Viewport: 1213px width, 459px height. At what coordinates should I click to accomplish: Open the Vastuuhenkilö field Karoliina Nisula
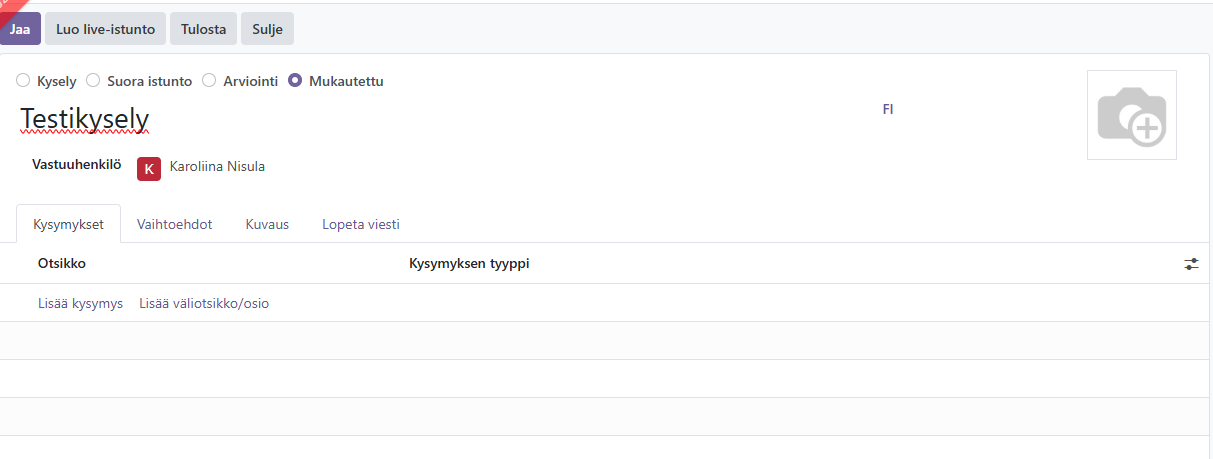pos(217,167)
